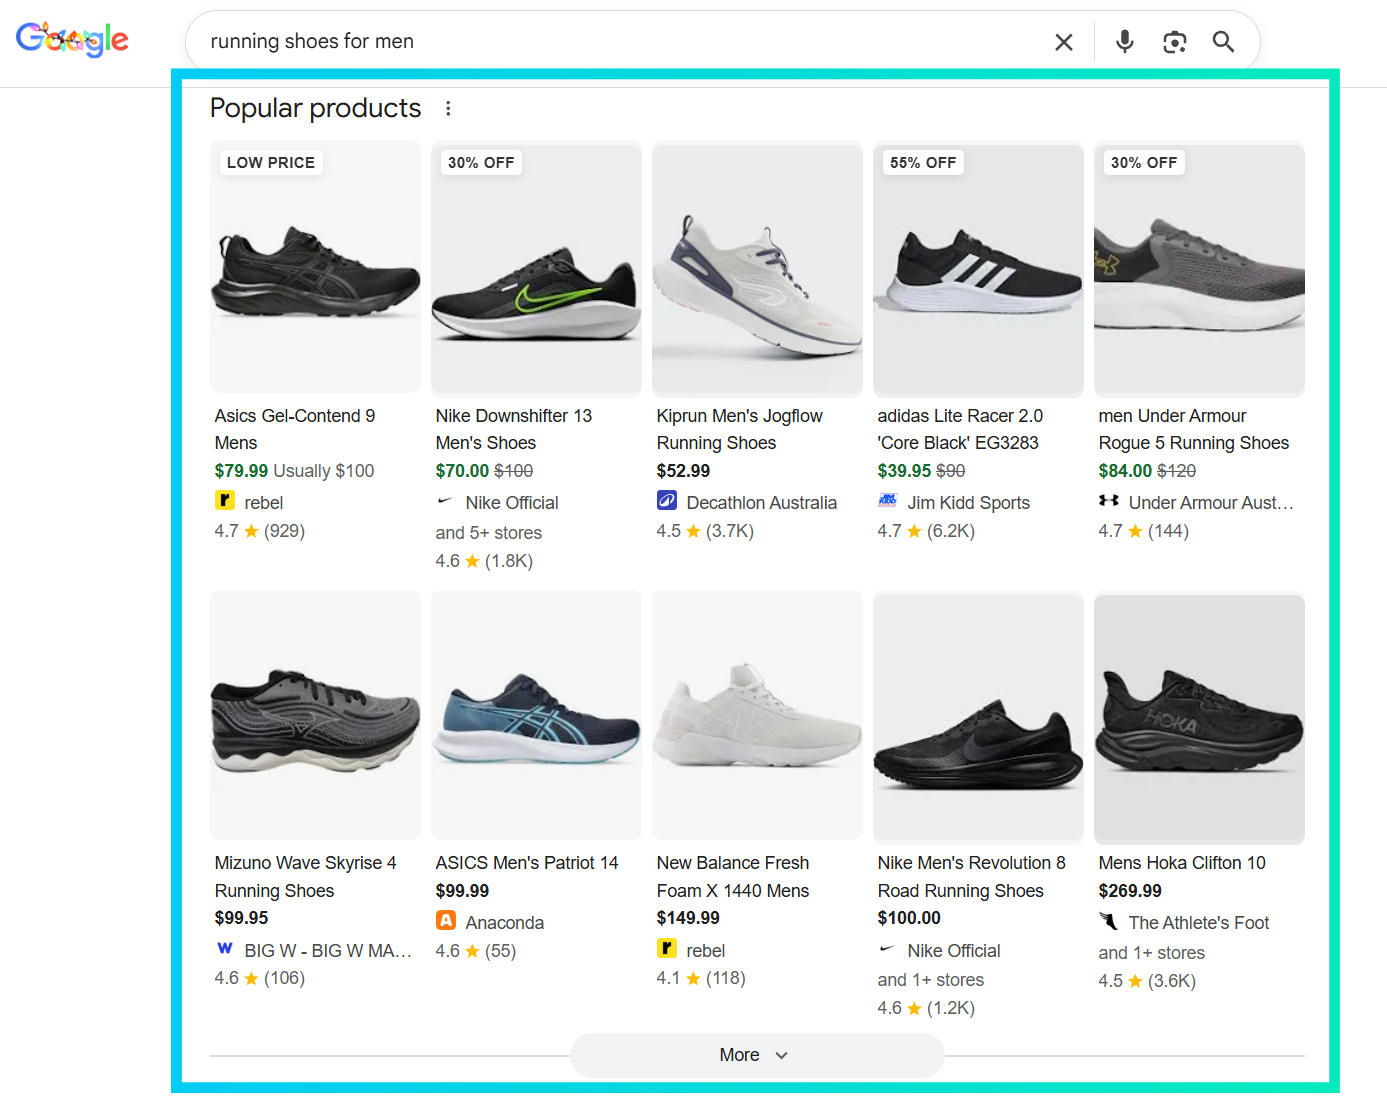Click the Google logo
Viewport: 1387px width, 1116px height.
click(x=71, y=39)
